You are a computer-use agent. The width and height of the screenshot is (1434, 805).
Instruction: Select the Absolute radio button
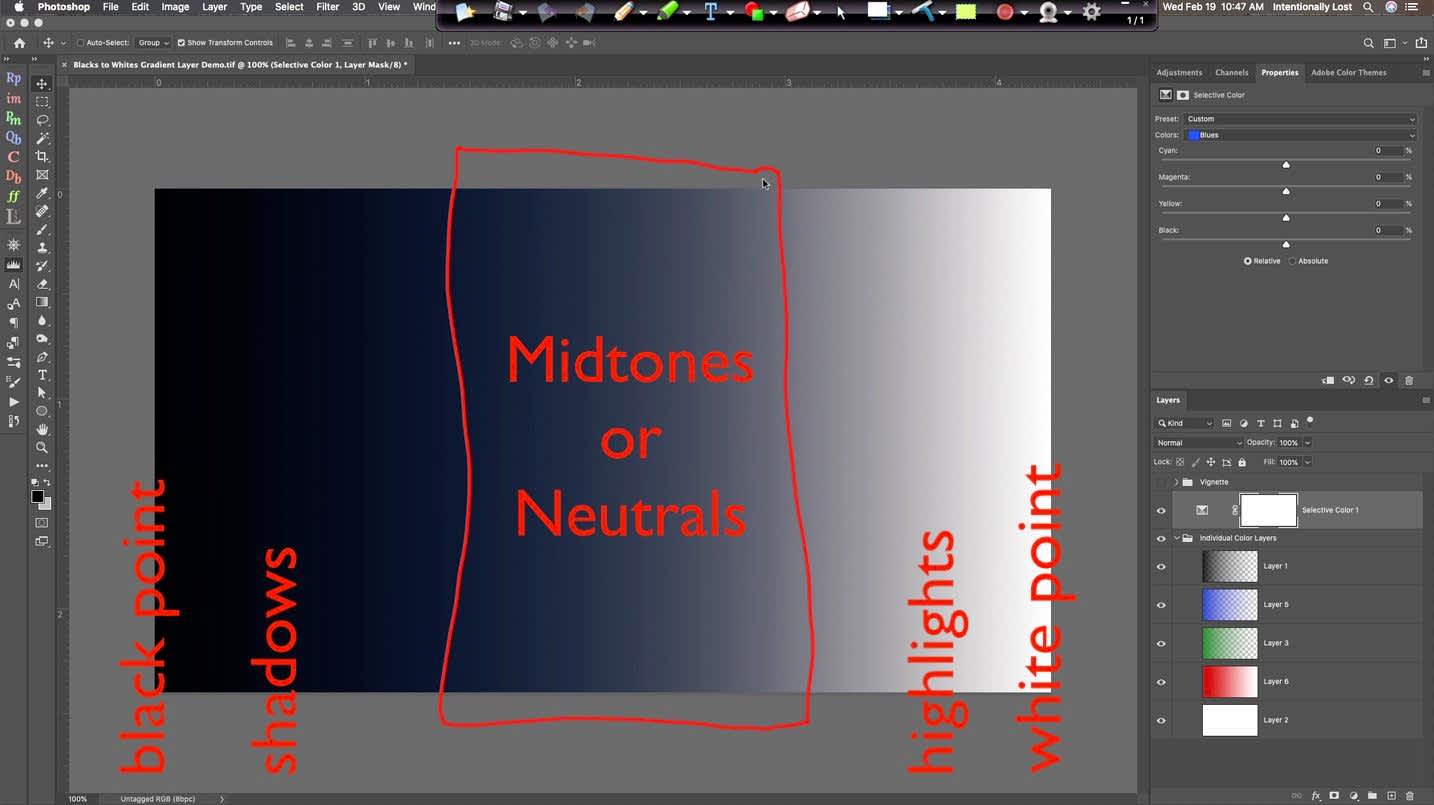(x=1292, y=261)
